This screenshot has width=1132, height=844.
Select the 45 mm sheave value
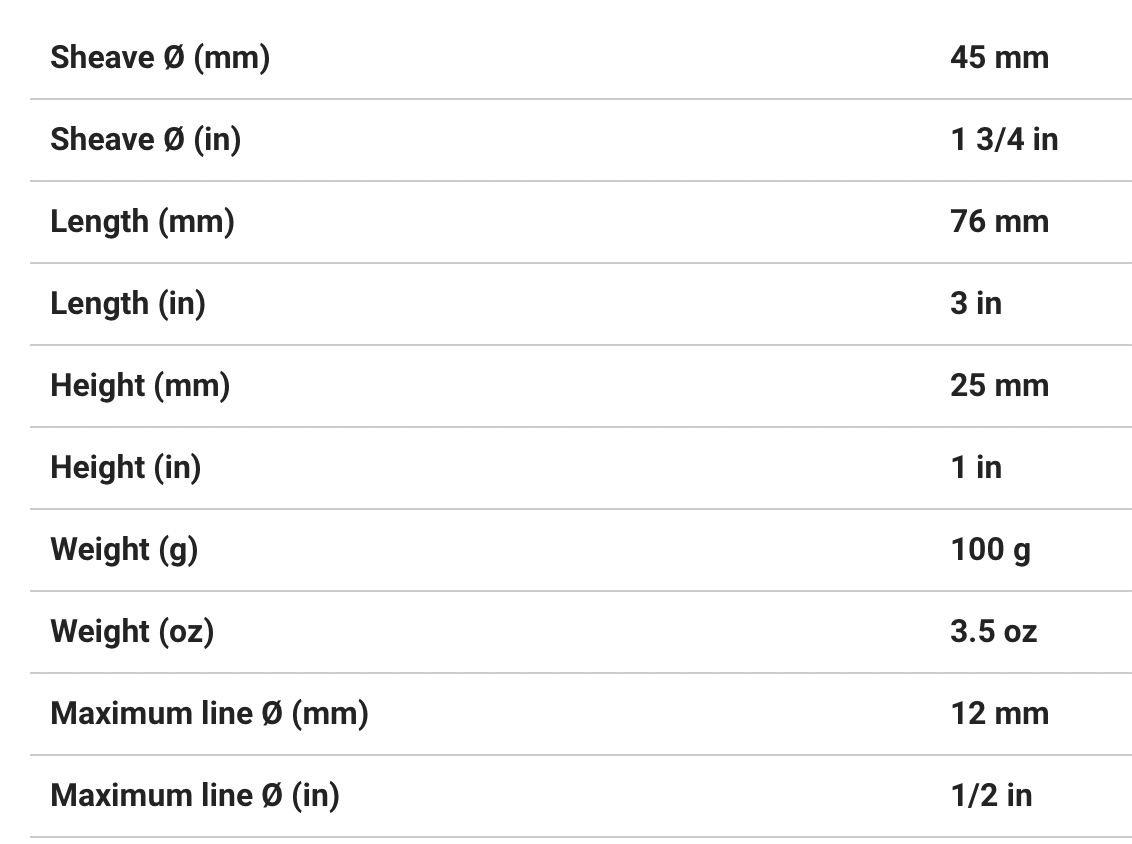coord(999,58)
